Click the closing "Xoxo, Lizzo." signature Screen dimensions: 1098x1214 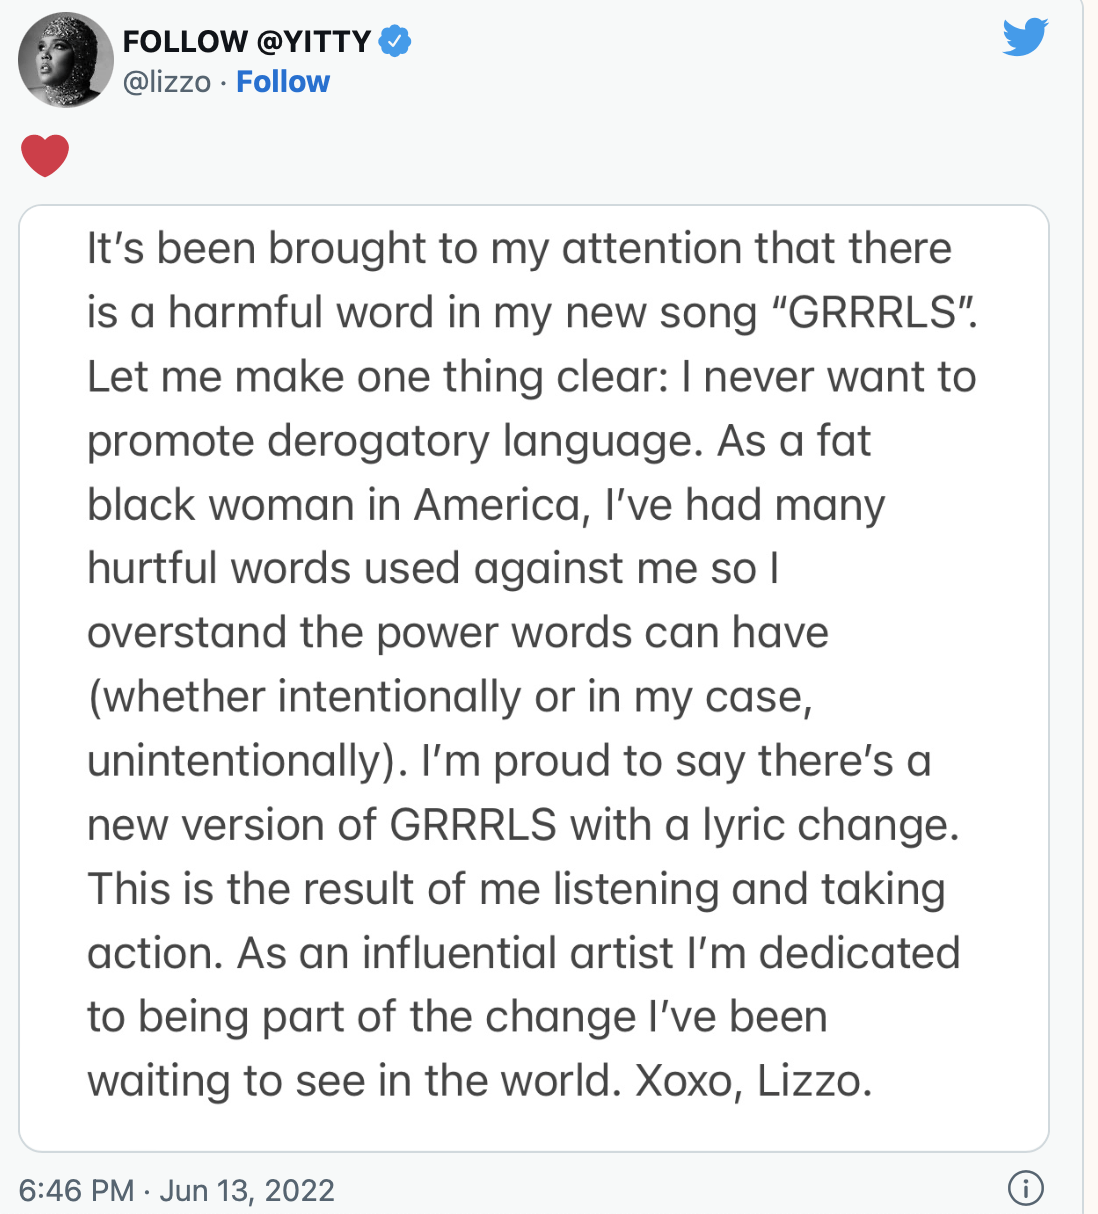pos(754,1081)
